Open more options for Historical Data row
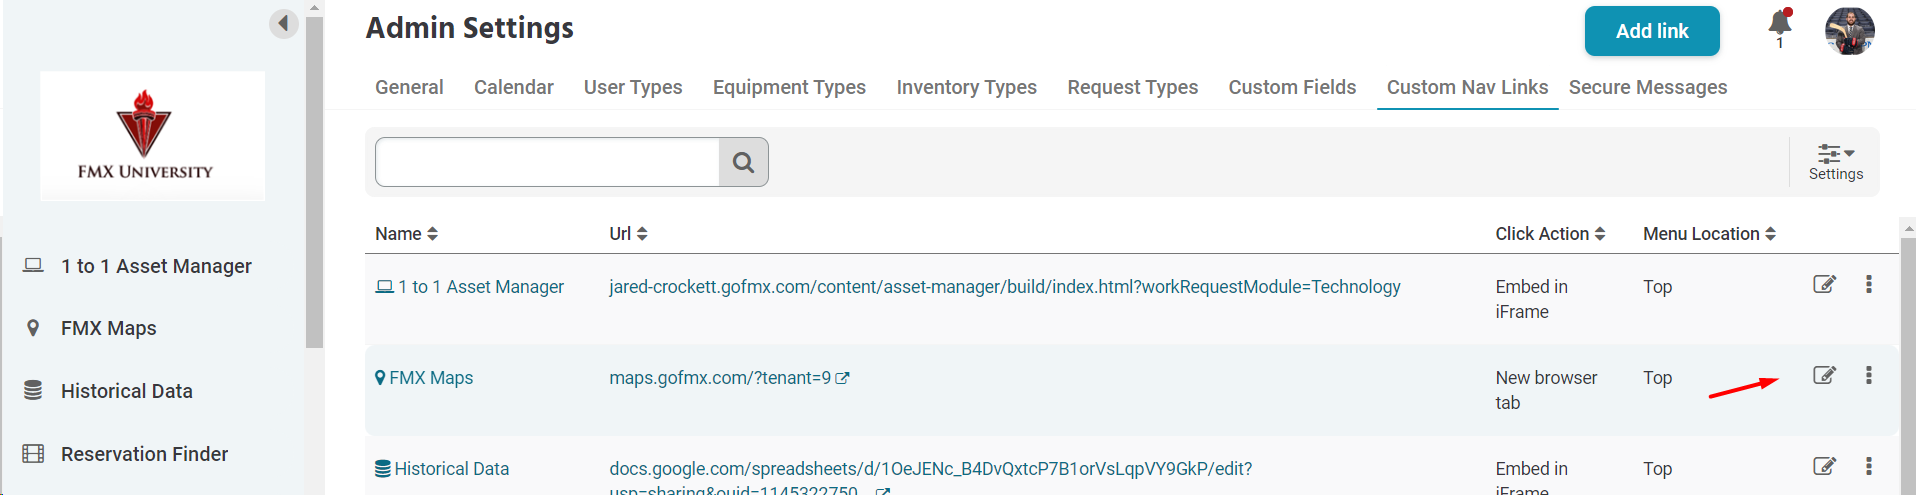The width and height of the screenshot is (1916, 495). click(x=1868, y=466)
